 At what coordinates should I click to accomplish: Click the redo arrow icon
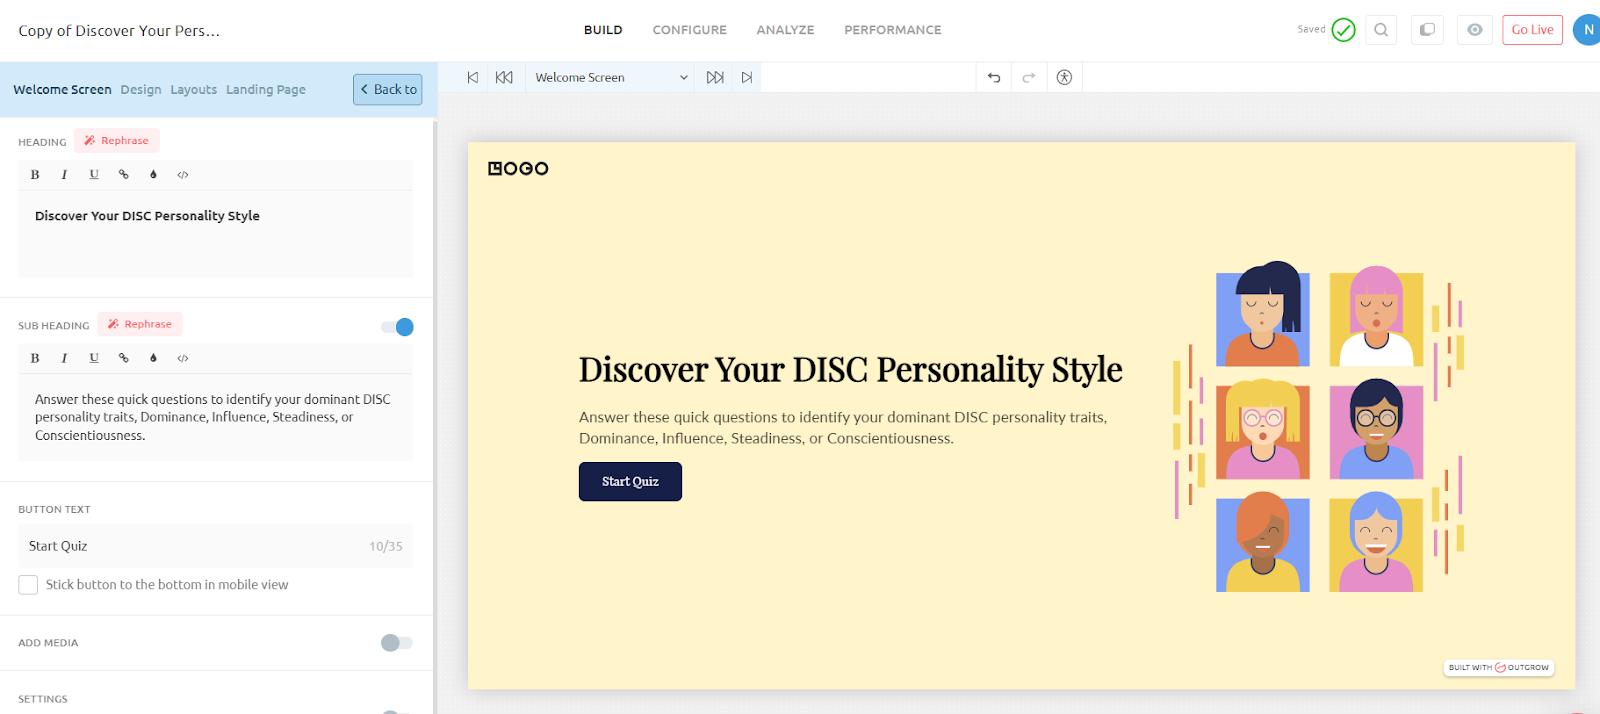pyautogui.click(x=1028, y=78)
